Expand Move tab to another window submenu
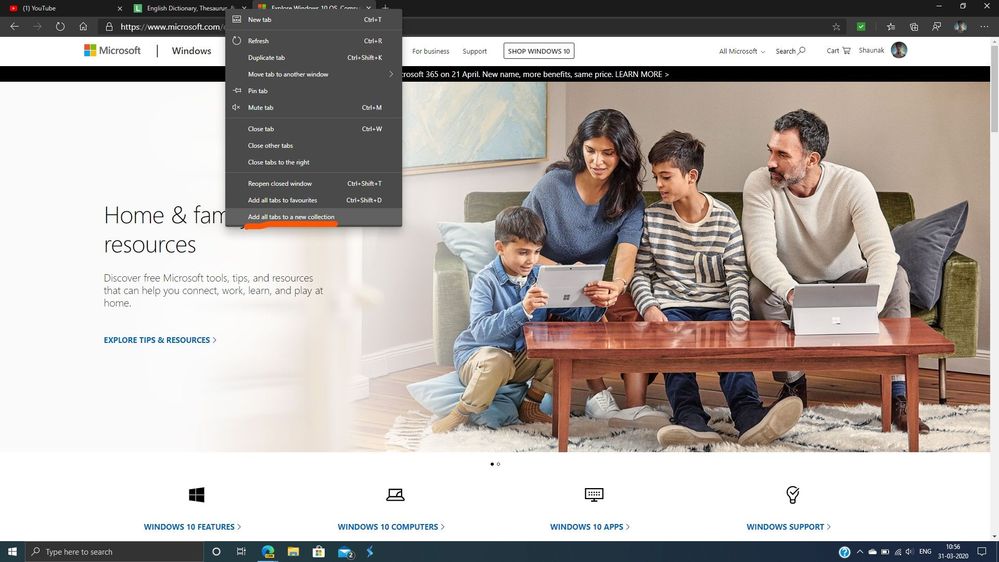This screenshot has height=562, width=999. coord(313,74)
